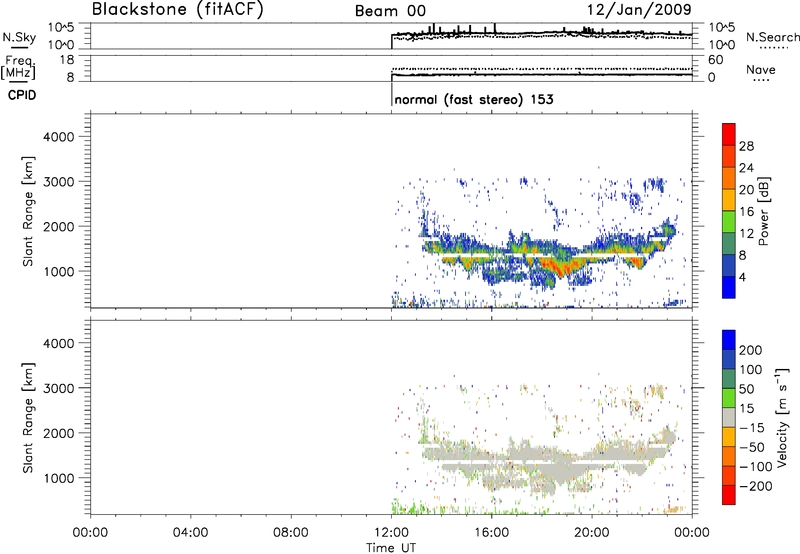Click the solid line sample beneath N.Sky

pos(19,48)
